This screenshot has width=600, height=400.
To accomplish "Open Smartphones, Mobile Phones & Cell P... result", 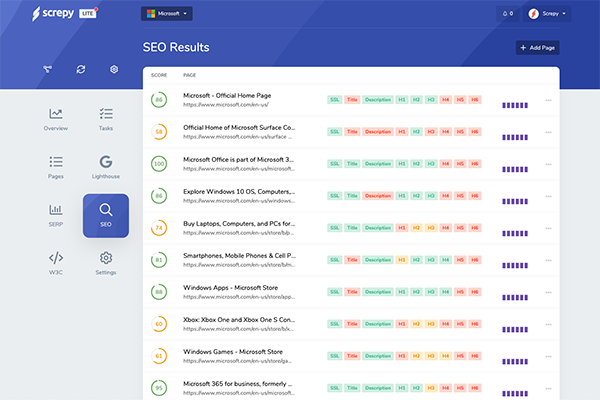I will click(x=240, y=256).
